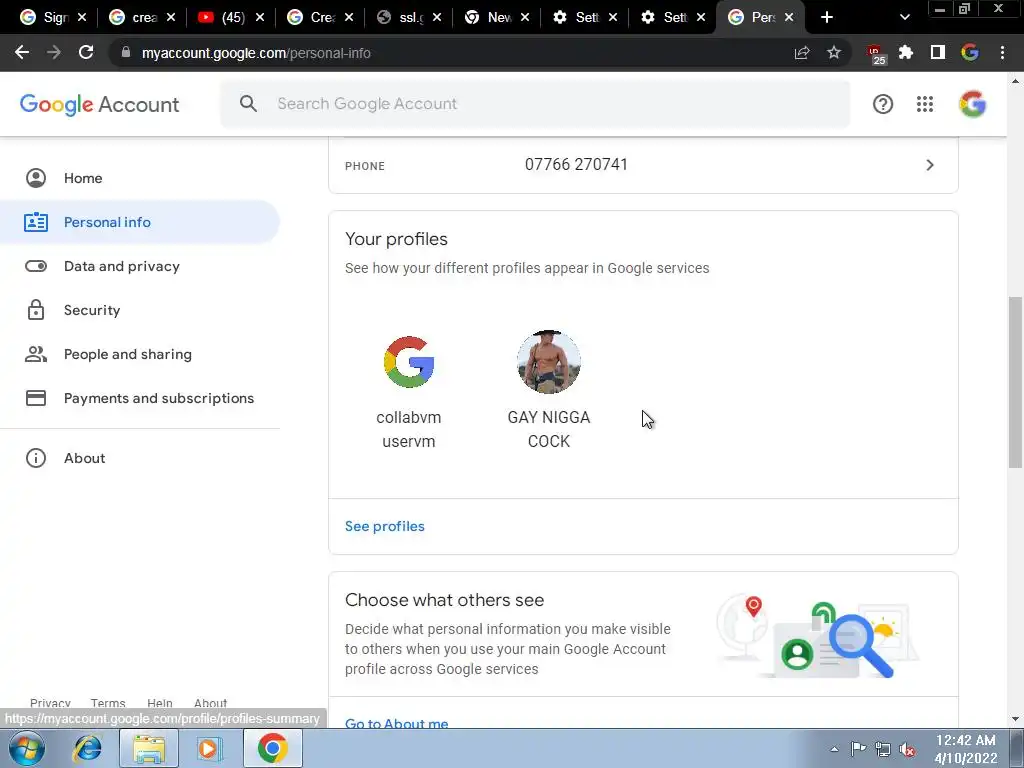
Task: Open the Windows Start button
Action: [x=27, y=748]
